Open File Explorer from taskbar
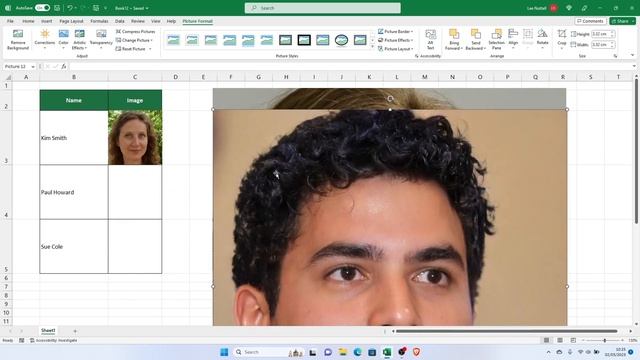This screenshot has height=360, width=640. click(x=343, y=352)
